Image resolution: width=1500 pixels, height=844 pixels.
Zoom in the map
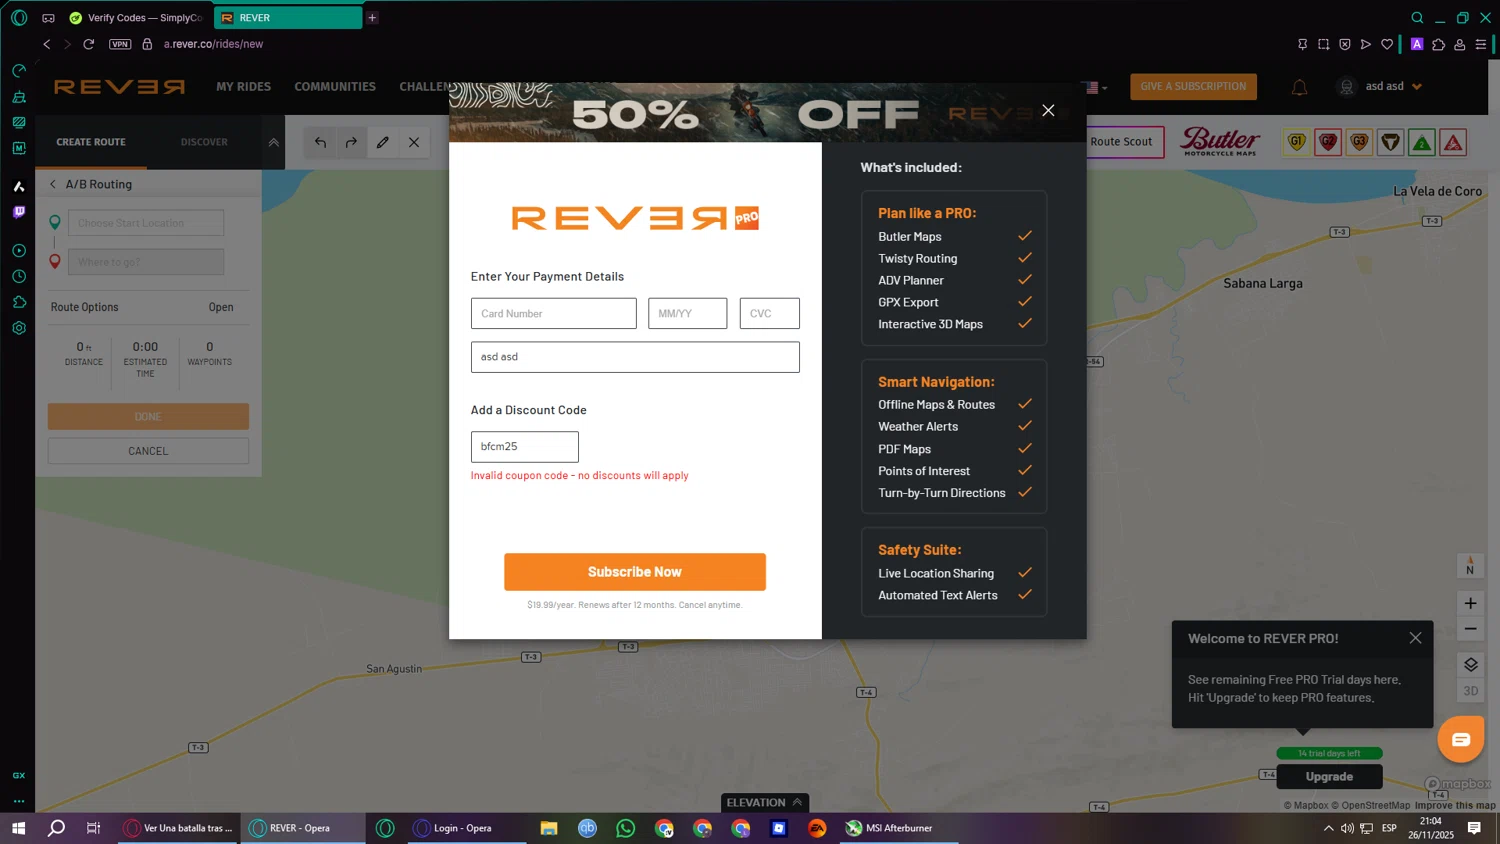click(1470, 603)
